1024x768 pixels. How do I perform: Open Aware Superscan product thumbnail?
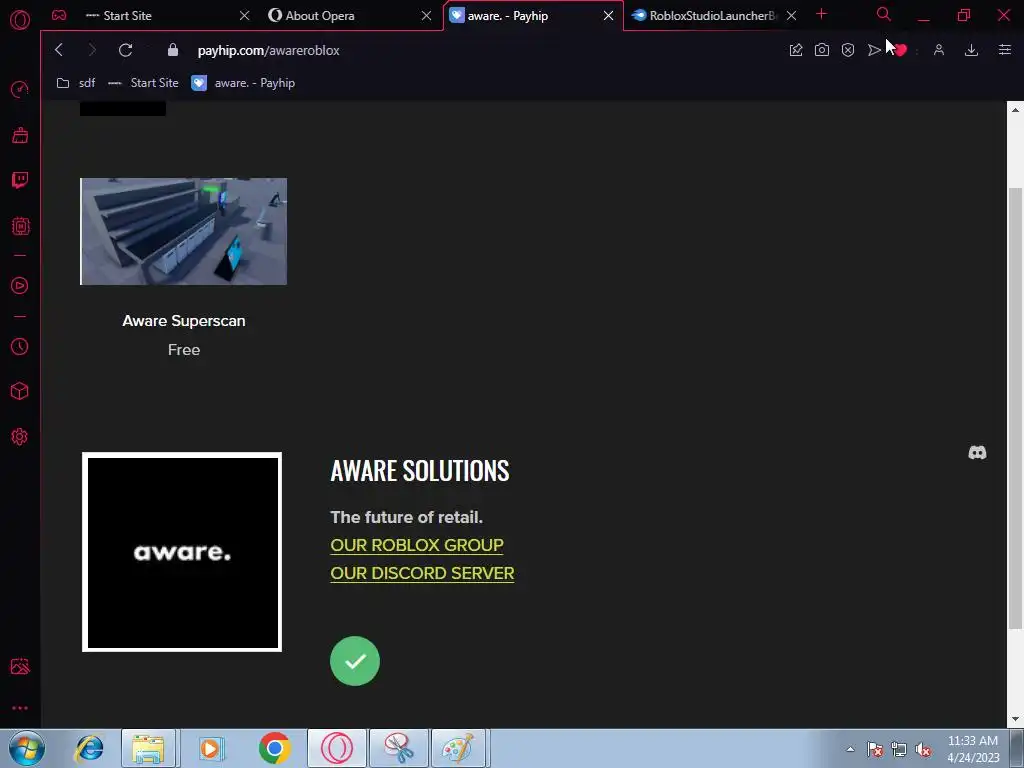(184, 231)
